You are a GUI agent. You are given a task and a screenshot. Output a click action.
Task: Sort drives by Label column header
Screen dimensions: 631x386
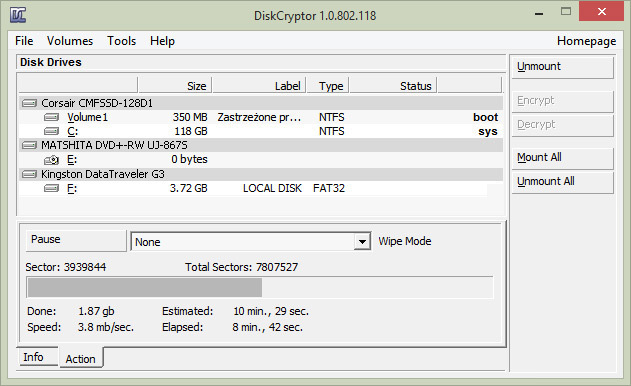259,86
